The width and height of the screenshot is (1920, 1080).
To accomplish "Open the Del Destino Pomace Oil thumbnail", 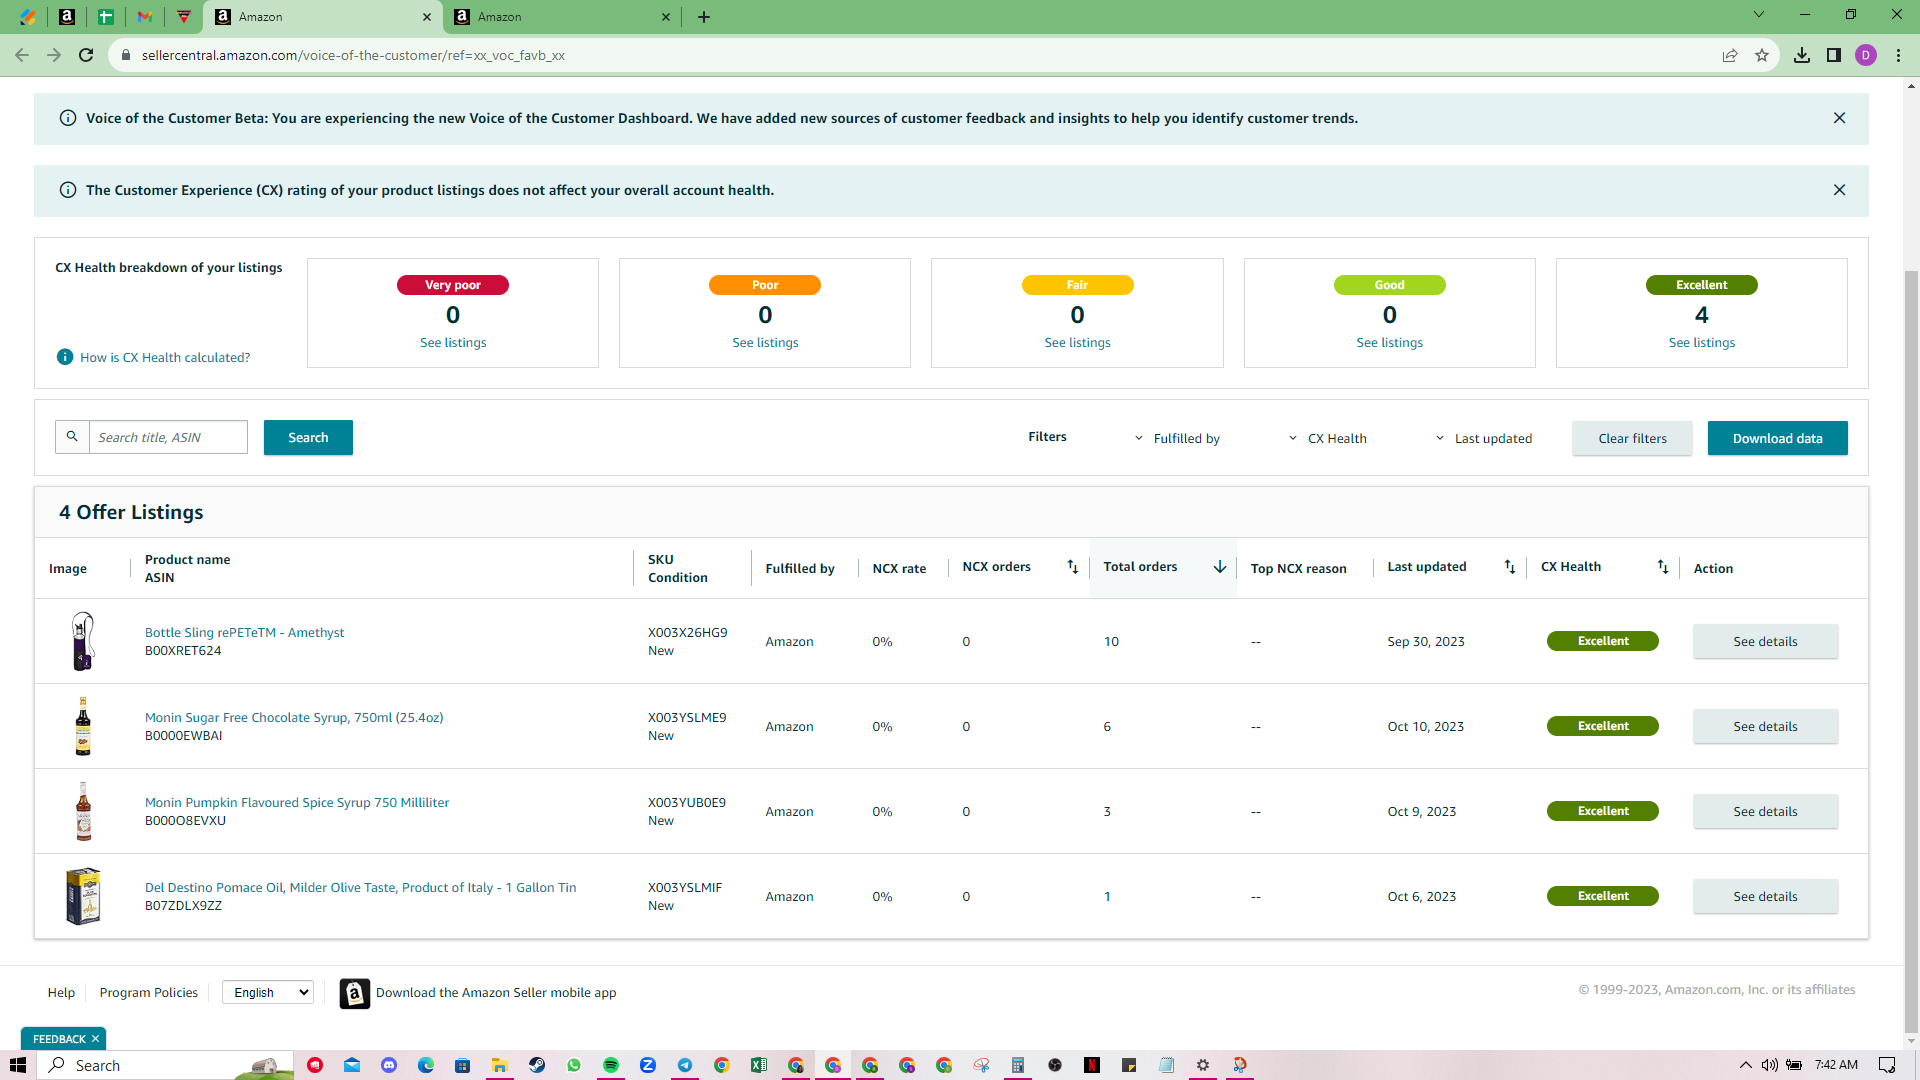I will tap(83, 896).
